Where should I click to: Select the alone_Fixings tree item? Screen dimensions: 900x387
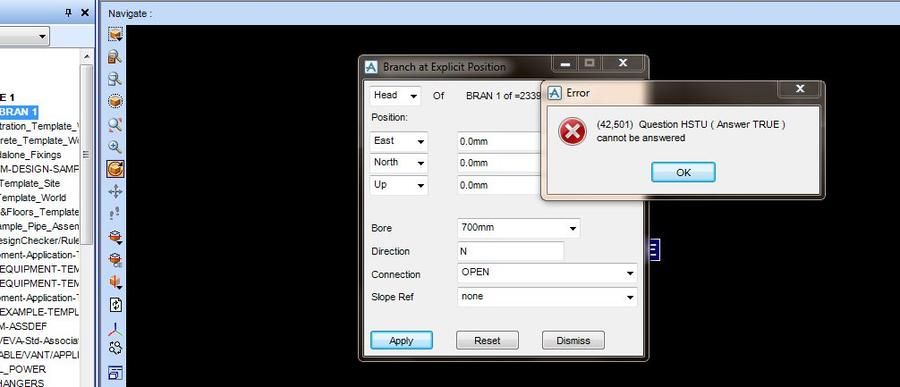point(30,154)
